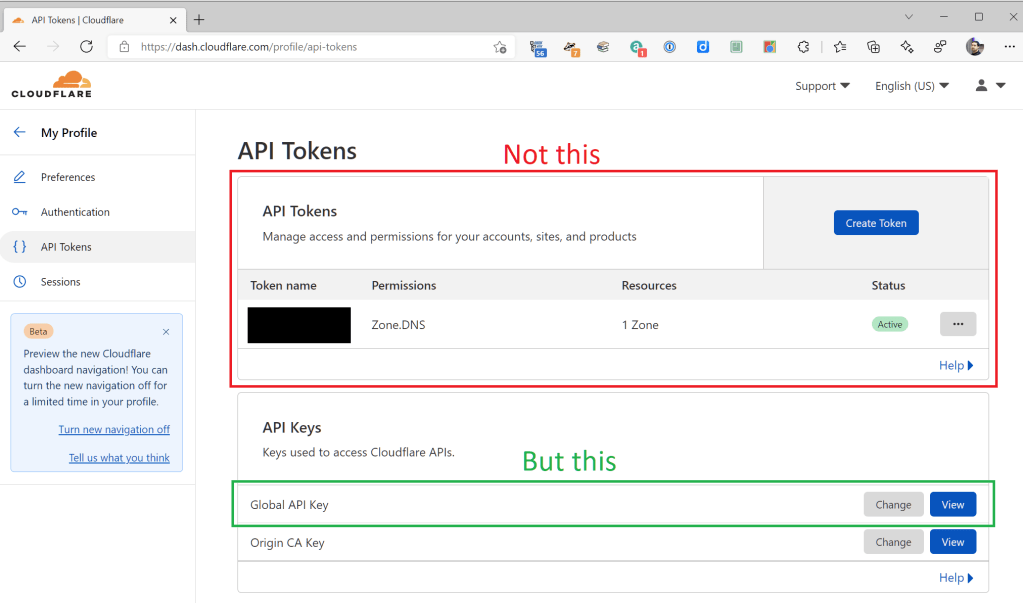Change the Origin CA Key
Image resolution: width=1023 pixels, height=603 pixels.
click(893, 542)
